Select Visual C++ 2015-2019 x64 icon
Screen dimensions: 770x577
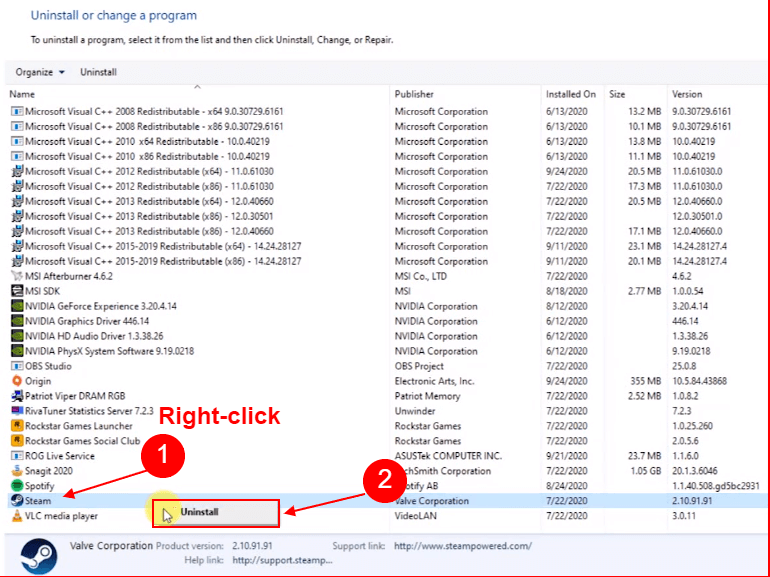(x=17, y=246)
